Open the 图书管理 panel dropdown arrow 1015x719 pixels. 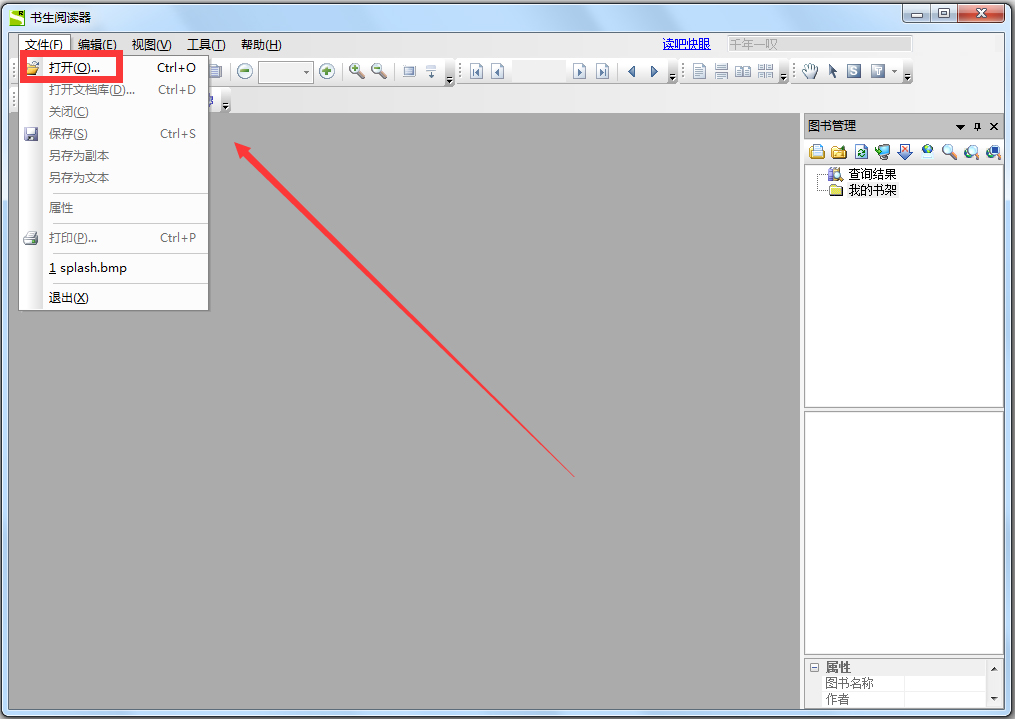coord(960,127)
